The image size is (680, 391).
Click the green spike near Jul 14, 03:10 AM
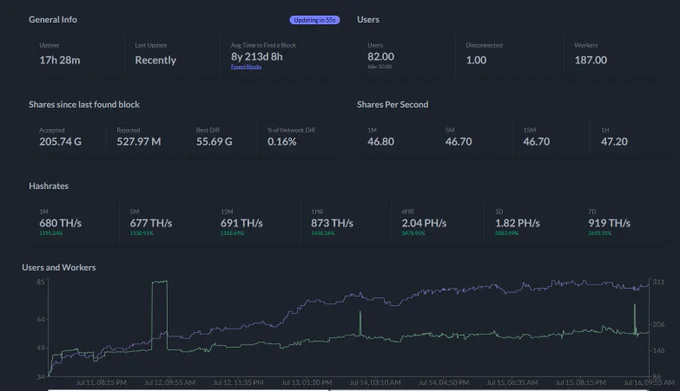pos(360,323)
